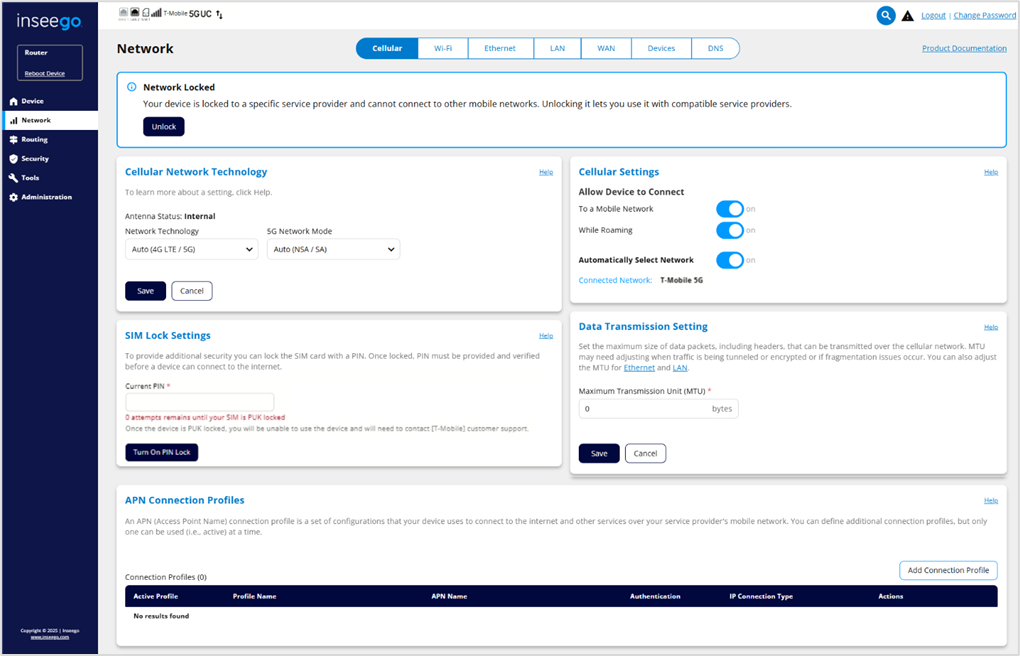Expand the 5G Network Mode dropdown

tap(333, 249)
